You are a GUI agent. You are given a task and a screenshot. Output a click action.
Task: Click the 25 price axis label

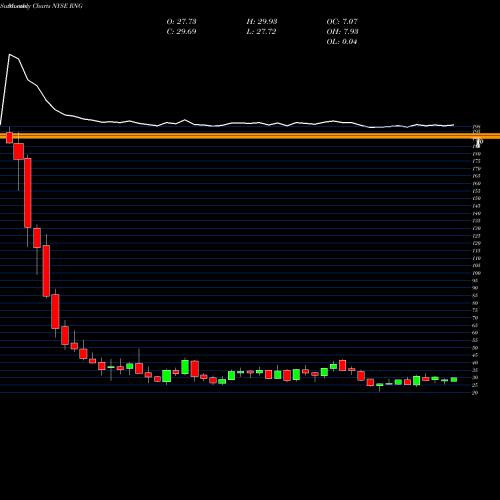click(x=475, y=385)
